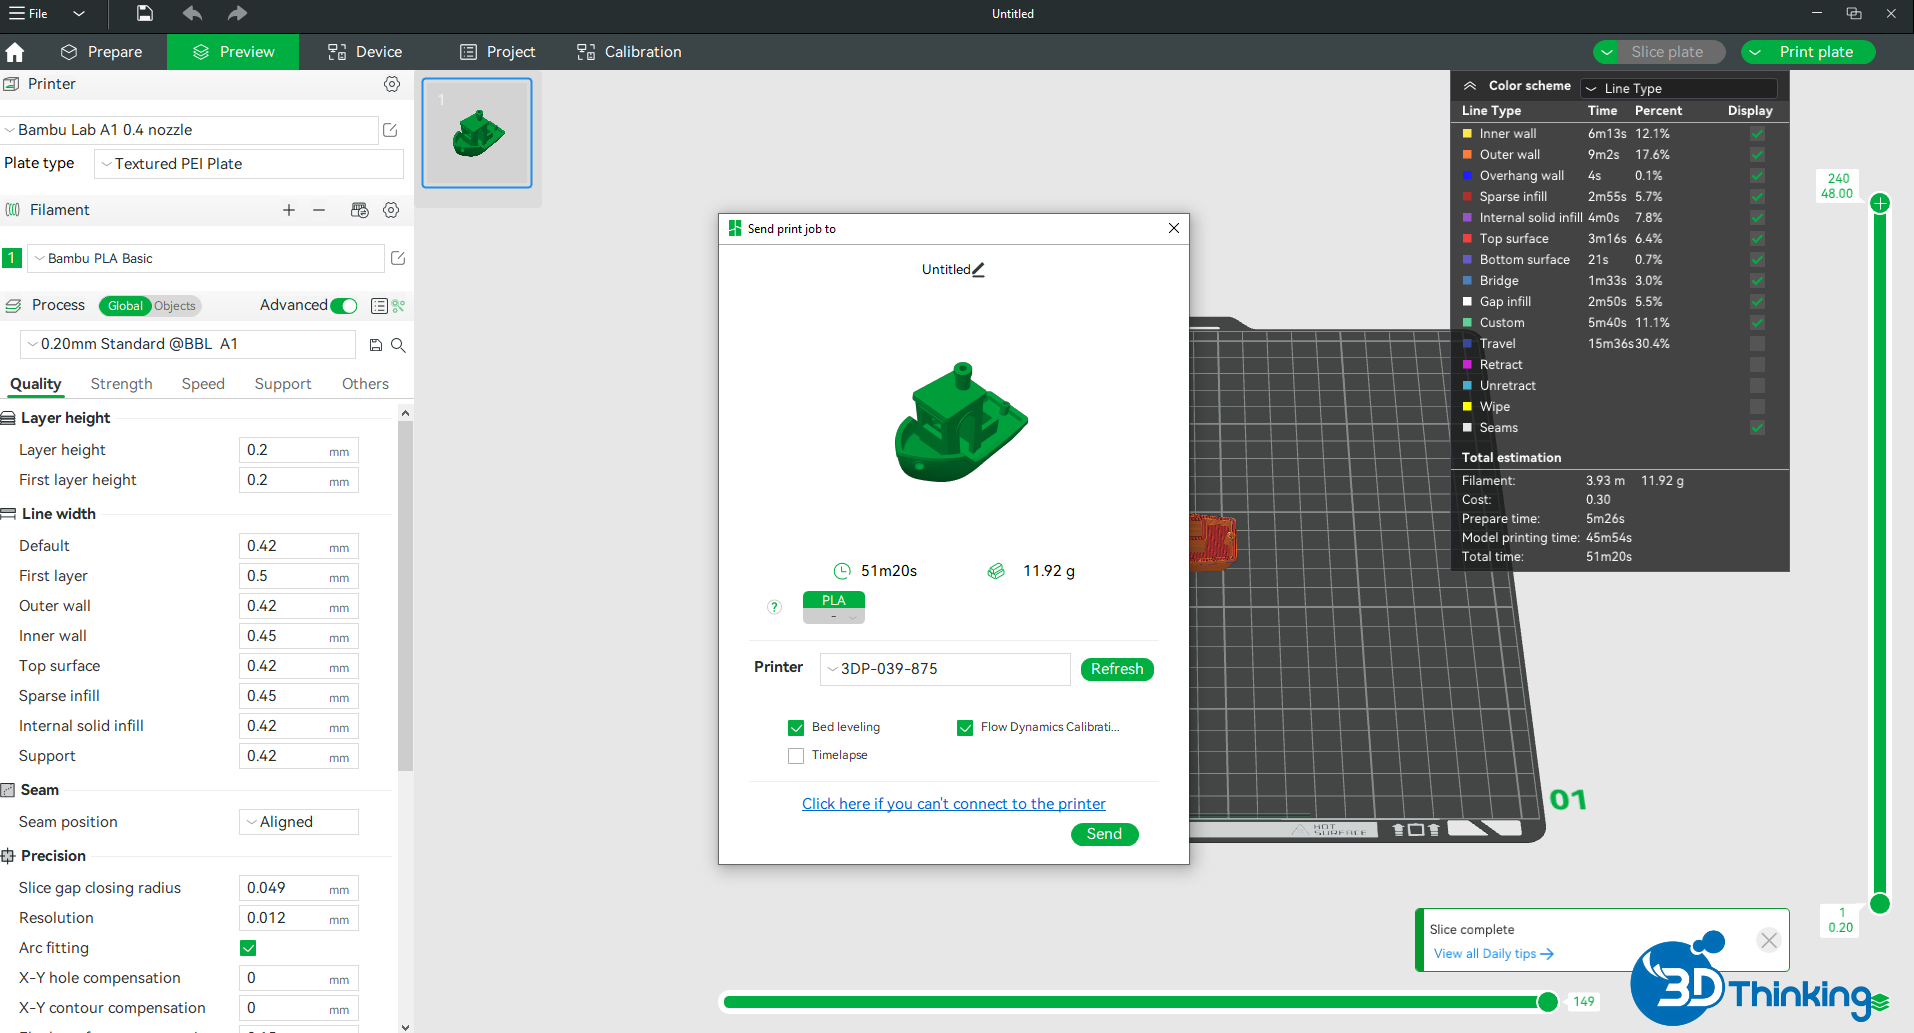This screenshot has width=1914, height=1033.
Task: Open the Printer 3DP-039-875 dropdown
Action: pyautogui.click(x=945, y=669)
